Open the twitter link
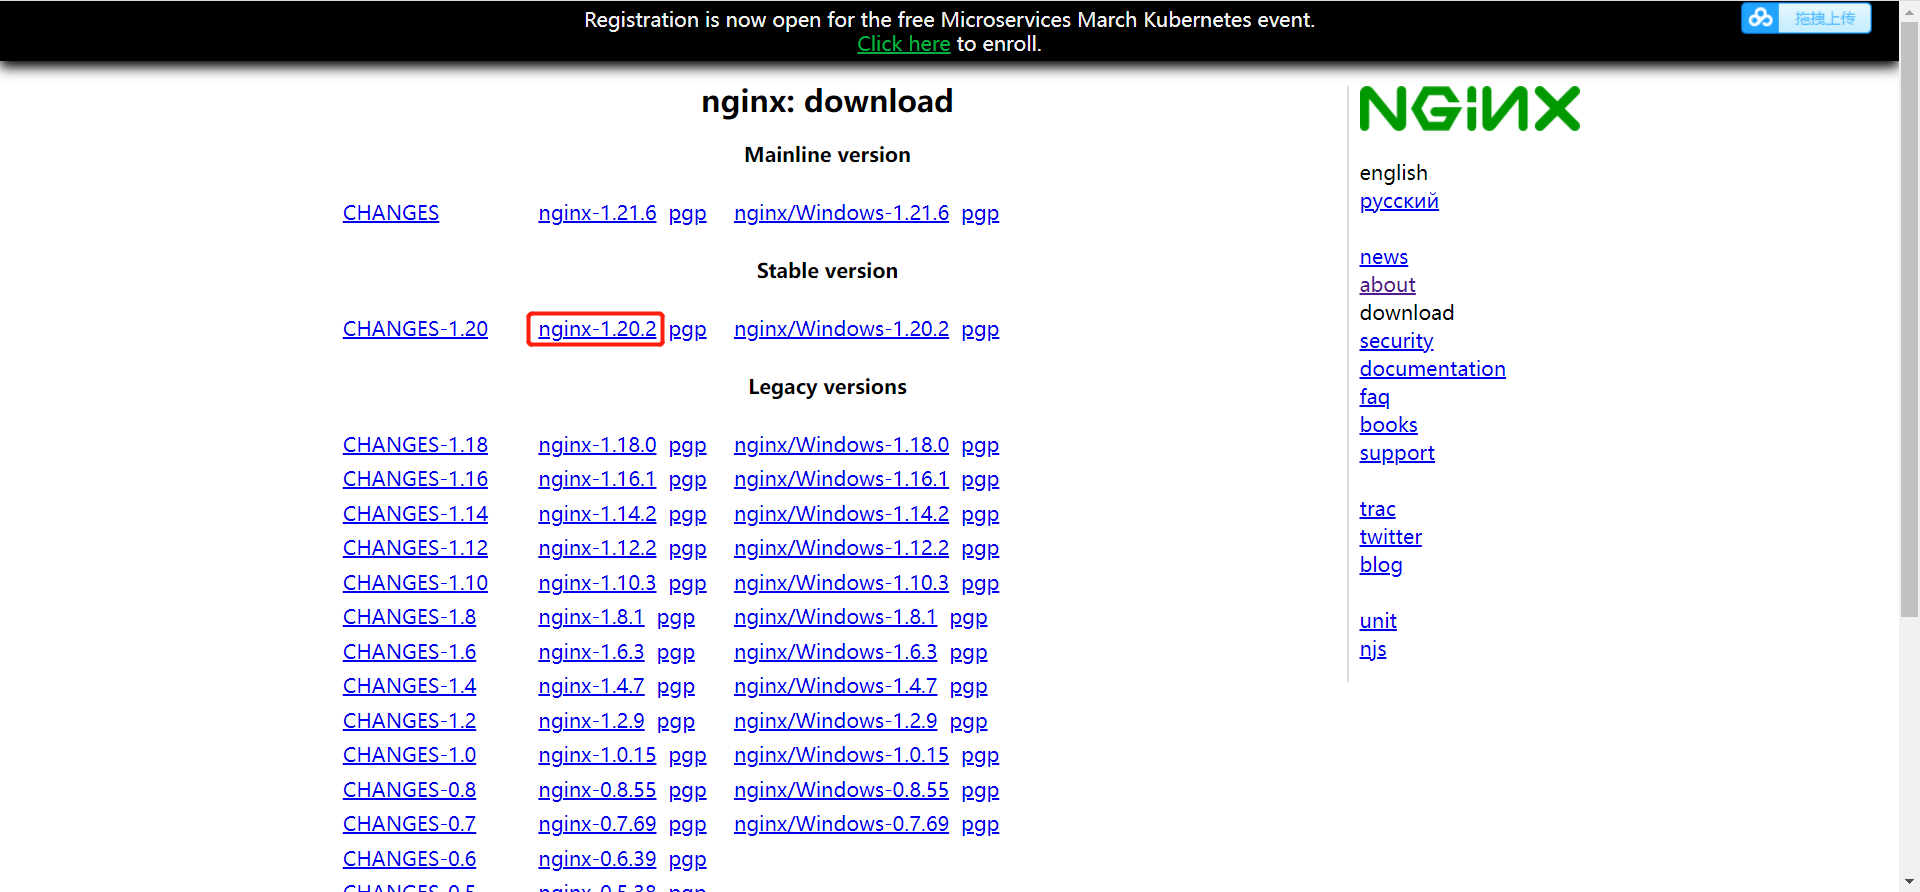 coord(1390,537)
